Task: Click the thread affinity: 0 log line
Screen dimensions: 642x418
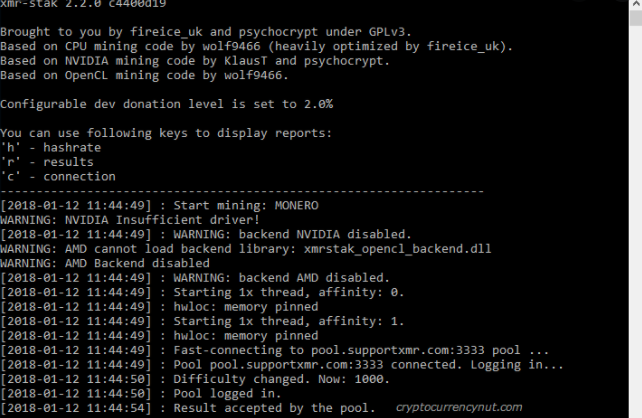Action: click(201, 292)
